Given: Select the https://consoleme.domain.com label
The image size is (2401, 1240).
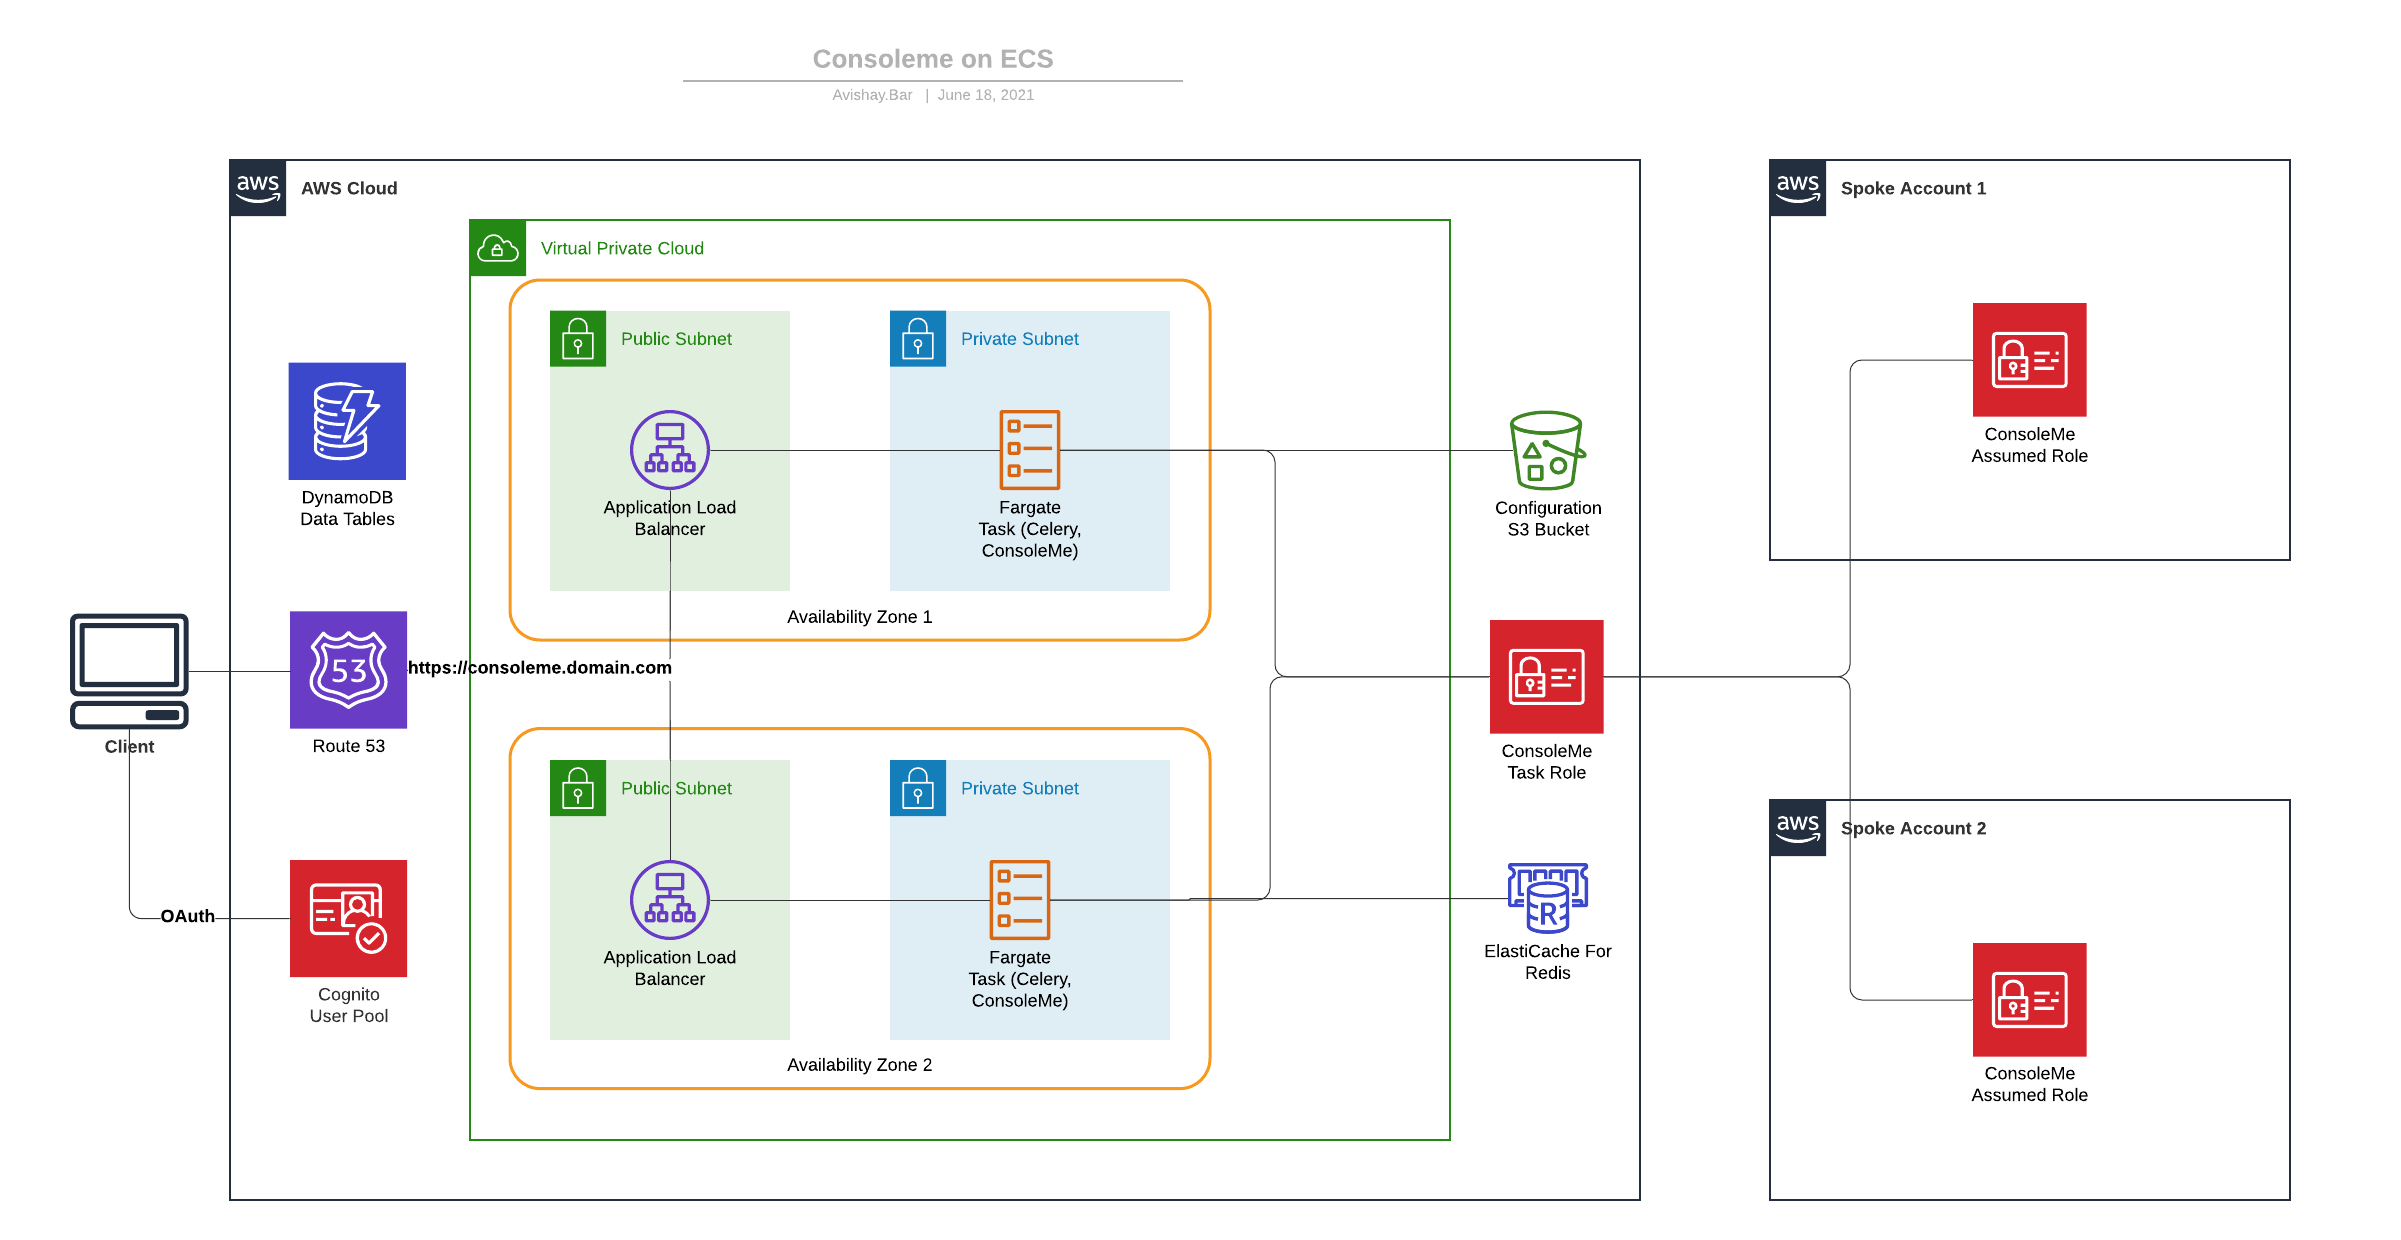Looking at the screenshot, I should tap(540, 667).
